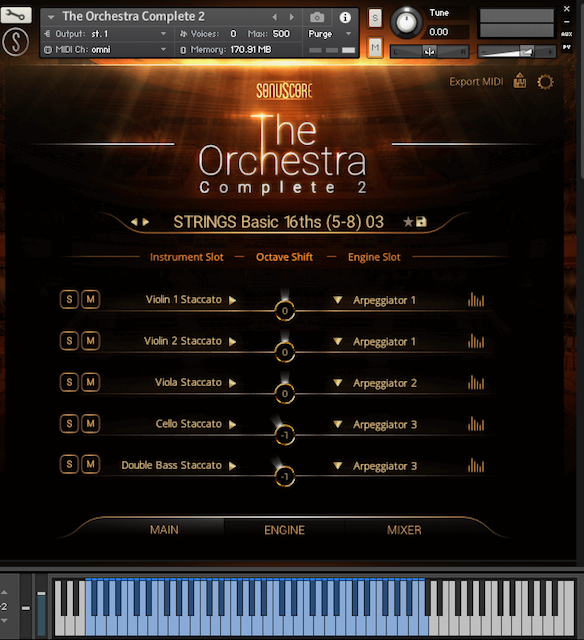Solo the Violin 2 Staccato slot

[x=69, y=340]
